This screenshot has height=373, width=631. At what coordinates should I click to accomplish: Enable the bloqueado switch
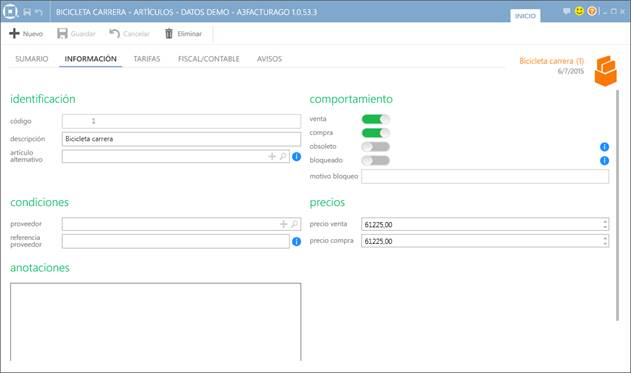tap(375, 161)
